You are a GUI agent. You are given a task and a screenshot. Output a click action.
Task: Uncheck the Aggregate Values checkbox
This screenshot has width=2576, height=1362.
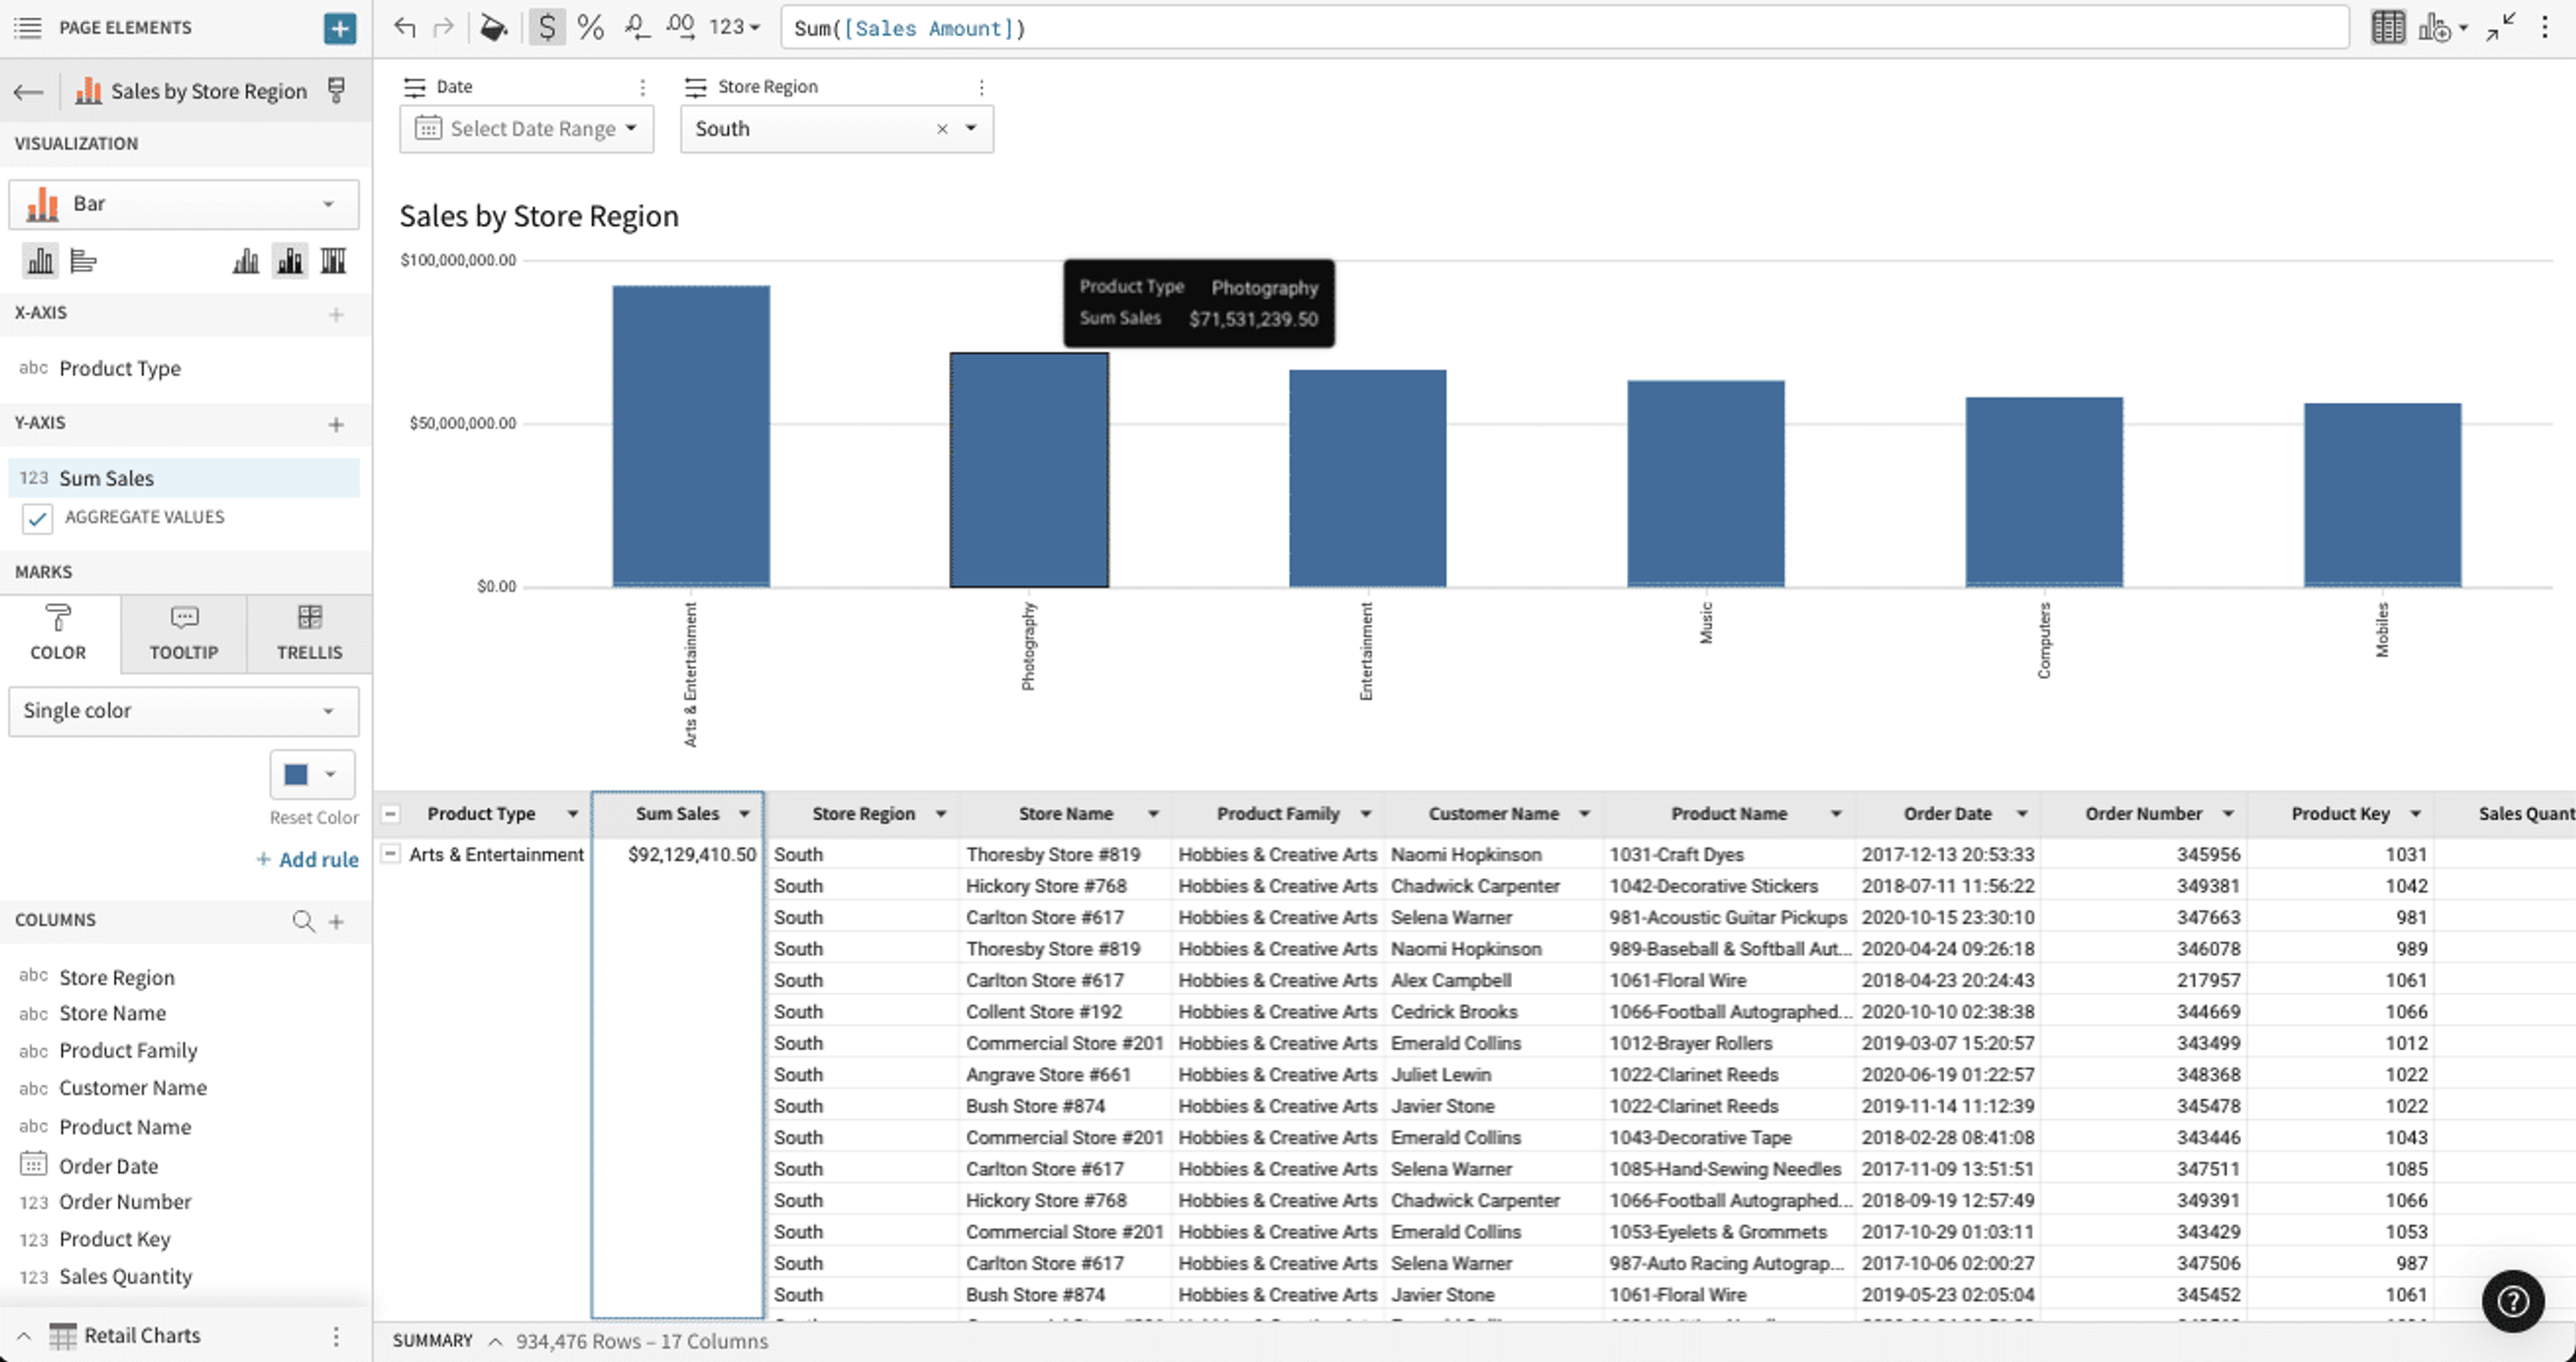tap(37, 518)
